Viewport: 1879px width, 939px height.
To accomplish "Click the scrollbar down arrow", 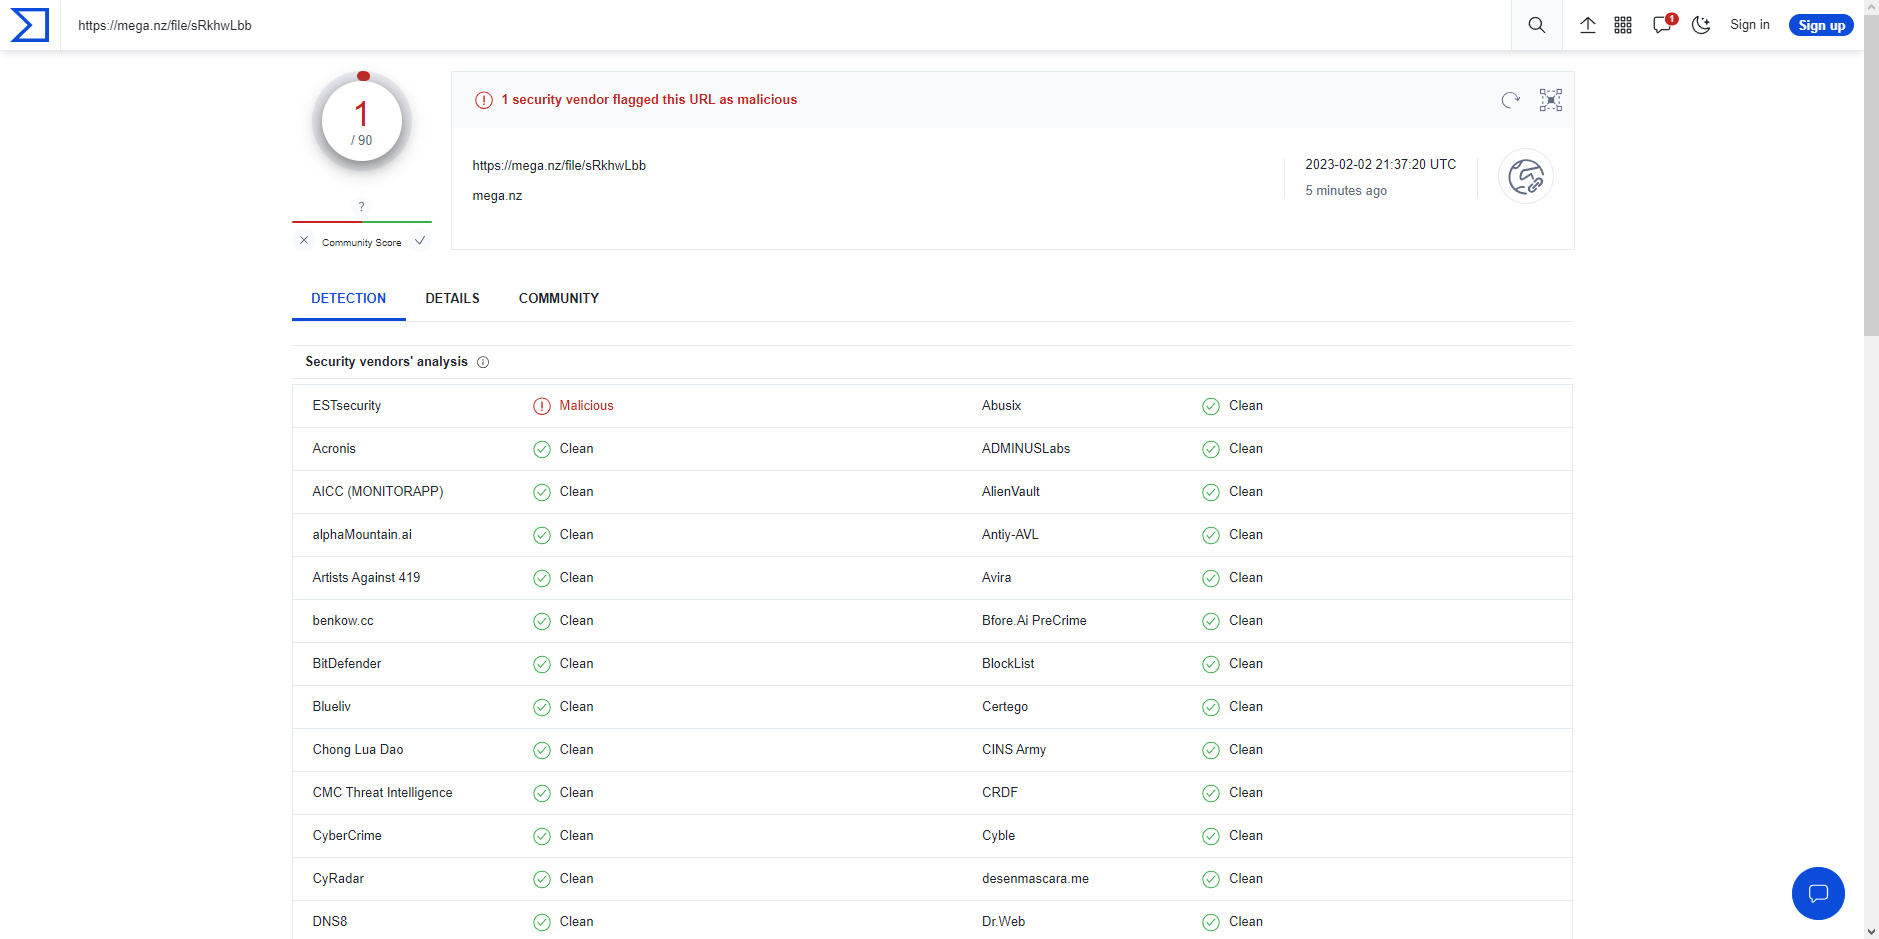I will 1871,931.
